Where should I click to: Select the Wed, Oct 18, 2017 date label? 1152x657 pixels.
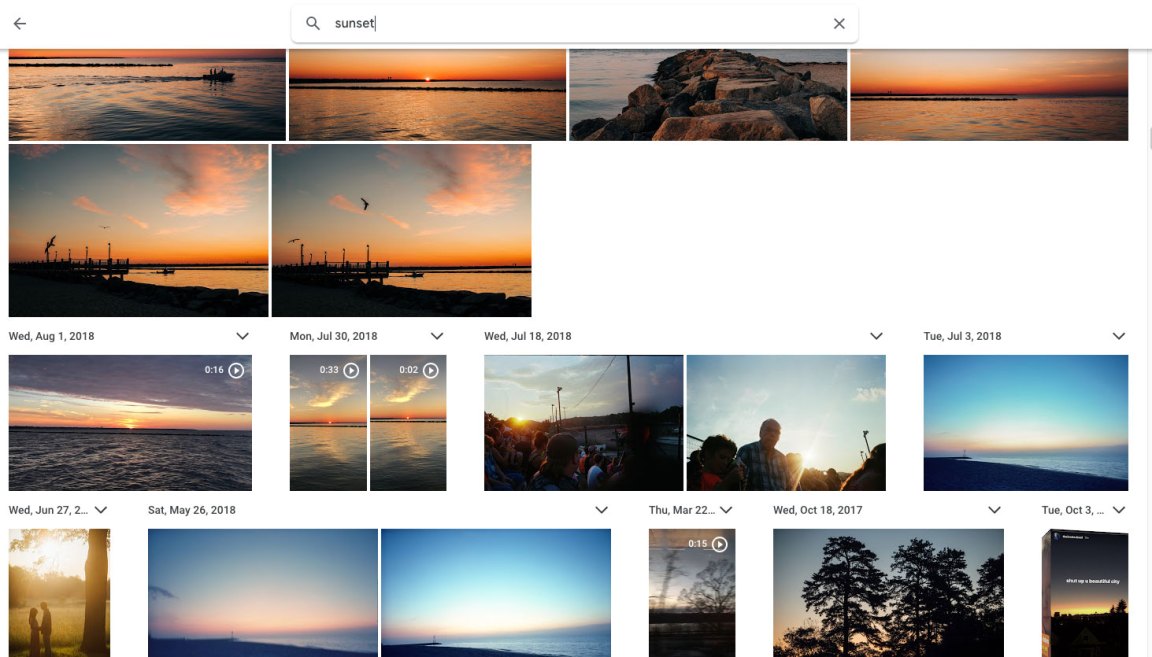pos(818,509)
